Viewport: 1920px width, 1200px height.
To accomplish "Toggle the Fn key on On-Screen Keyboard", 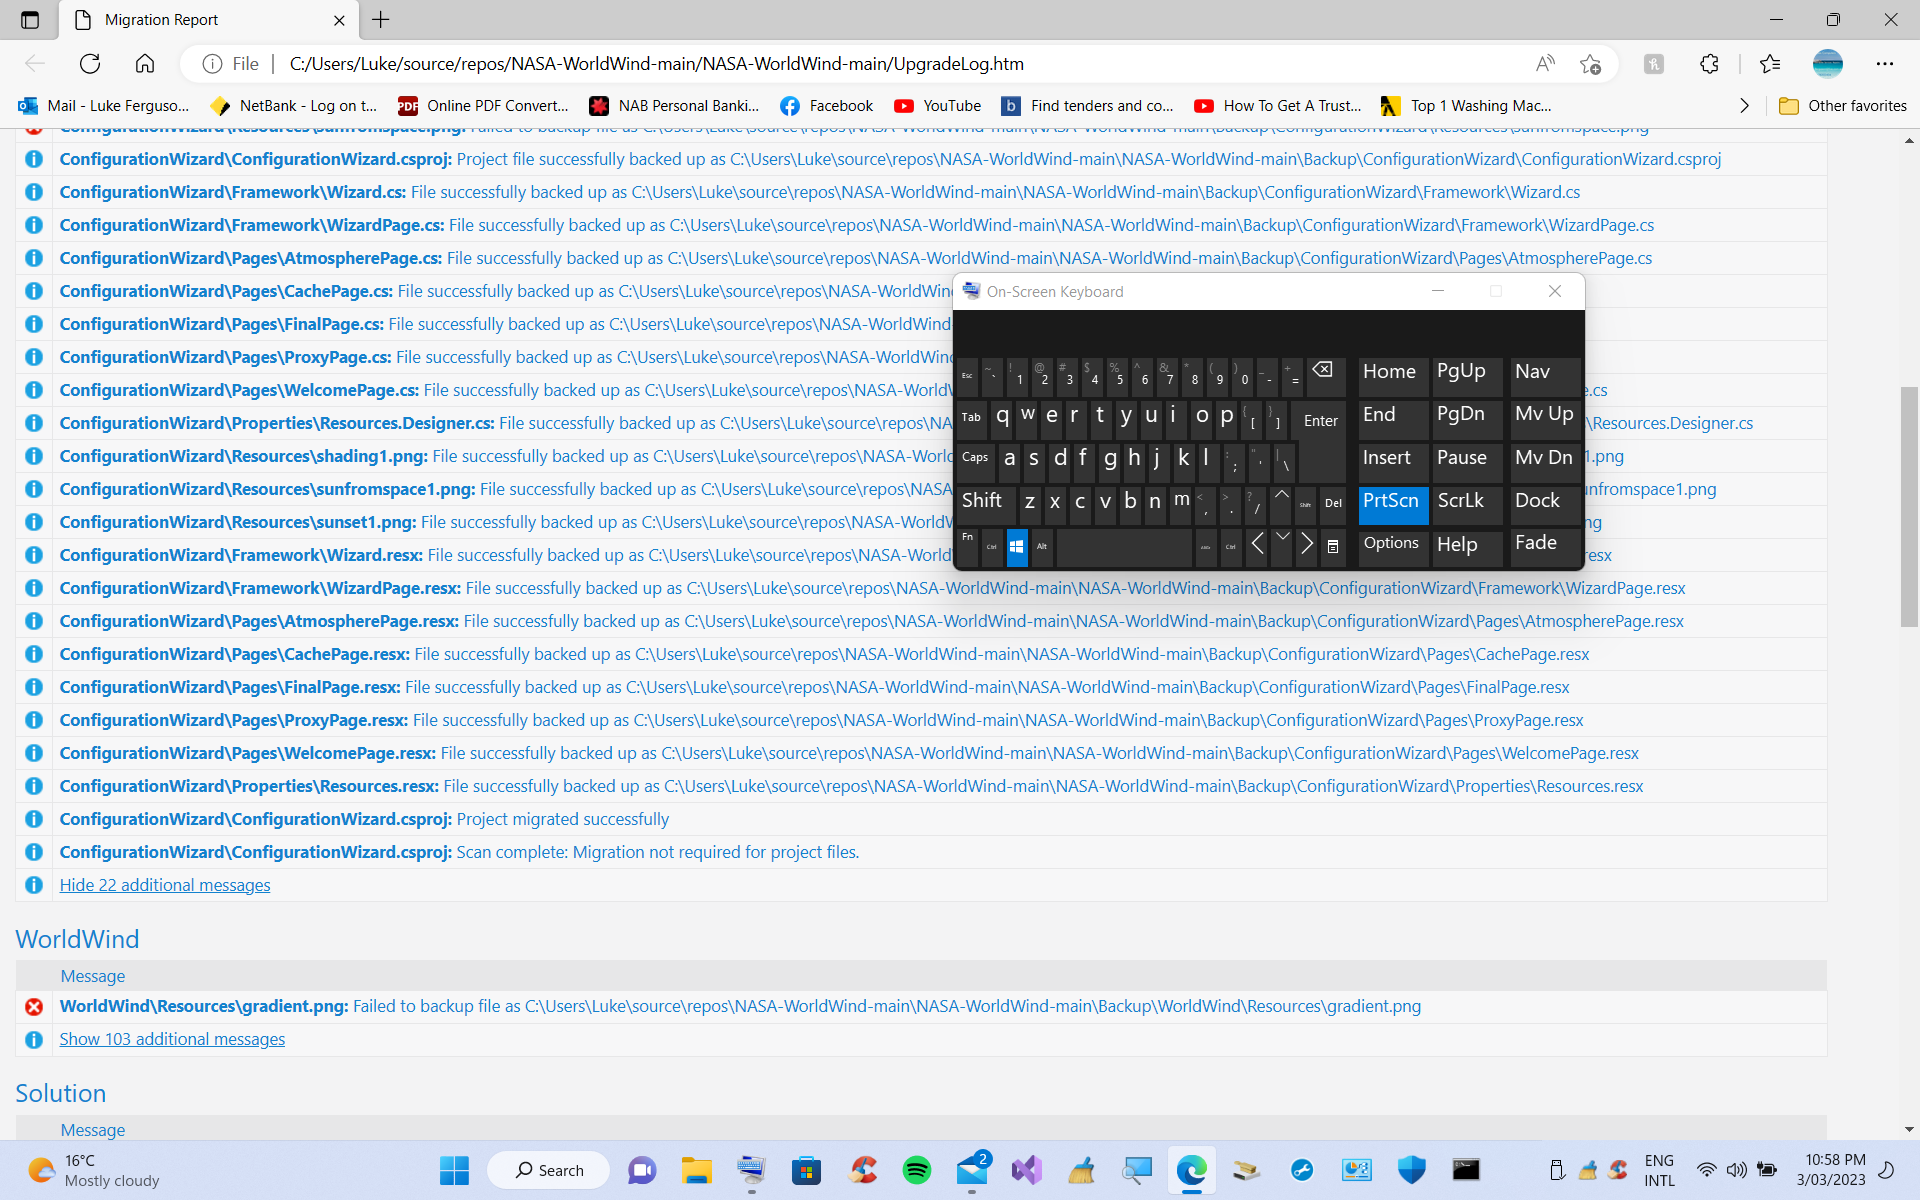I will [968, 546].
